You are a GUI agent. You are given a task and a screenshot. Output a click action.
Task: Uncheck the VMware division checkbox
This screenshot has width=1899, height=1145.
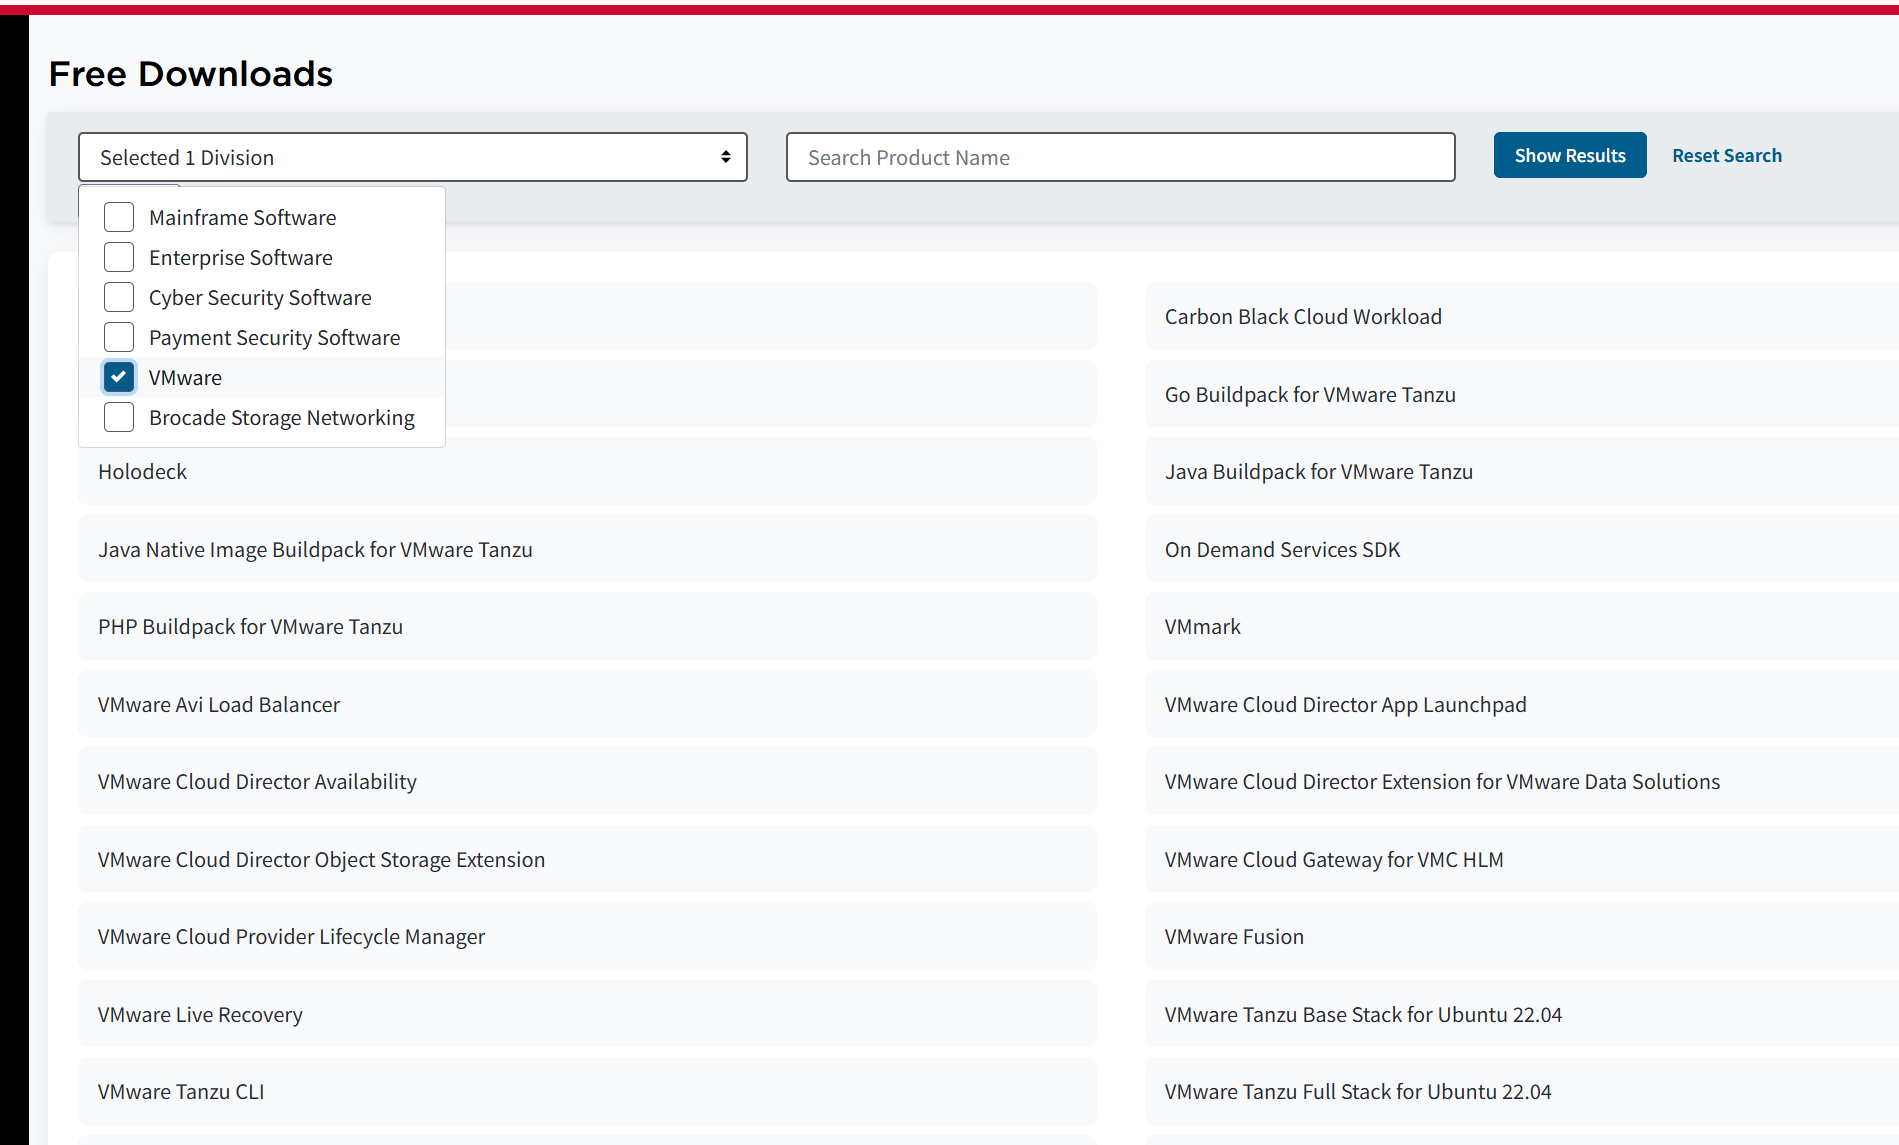[119, 377]
